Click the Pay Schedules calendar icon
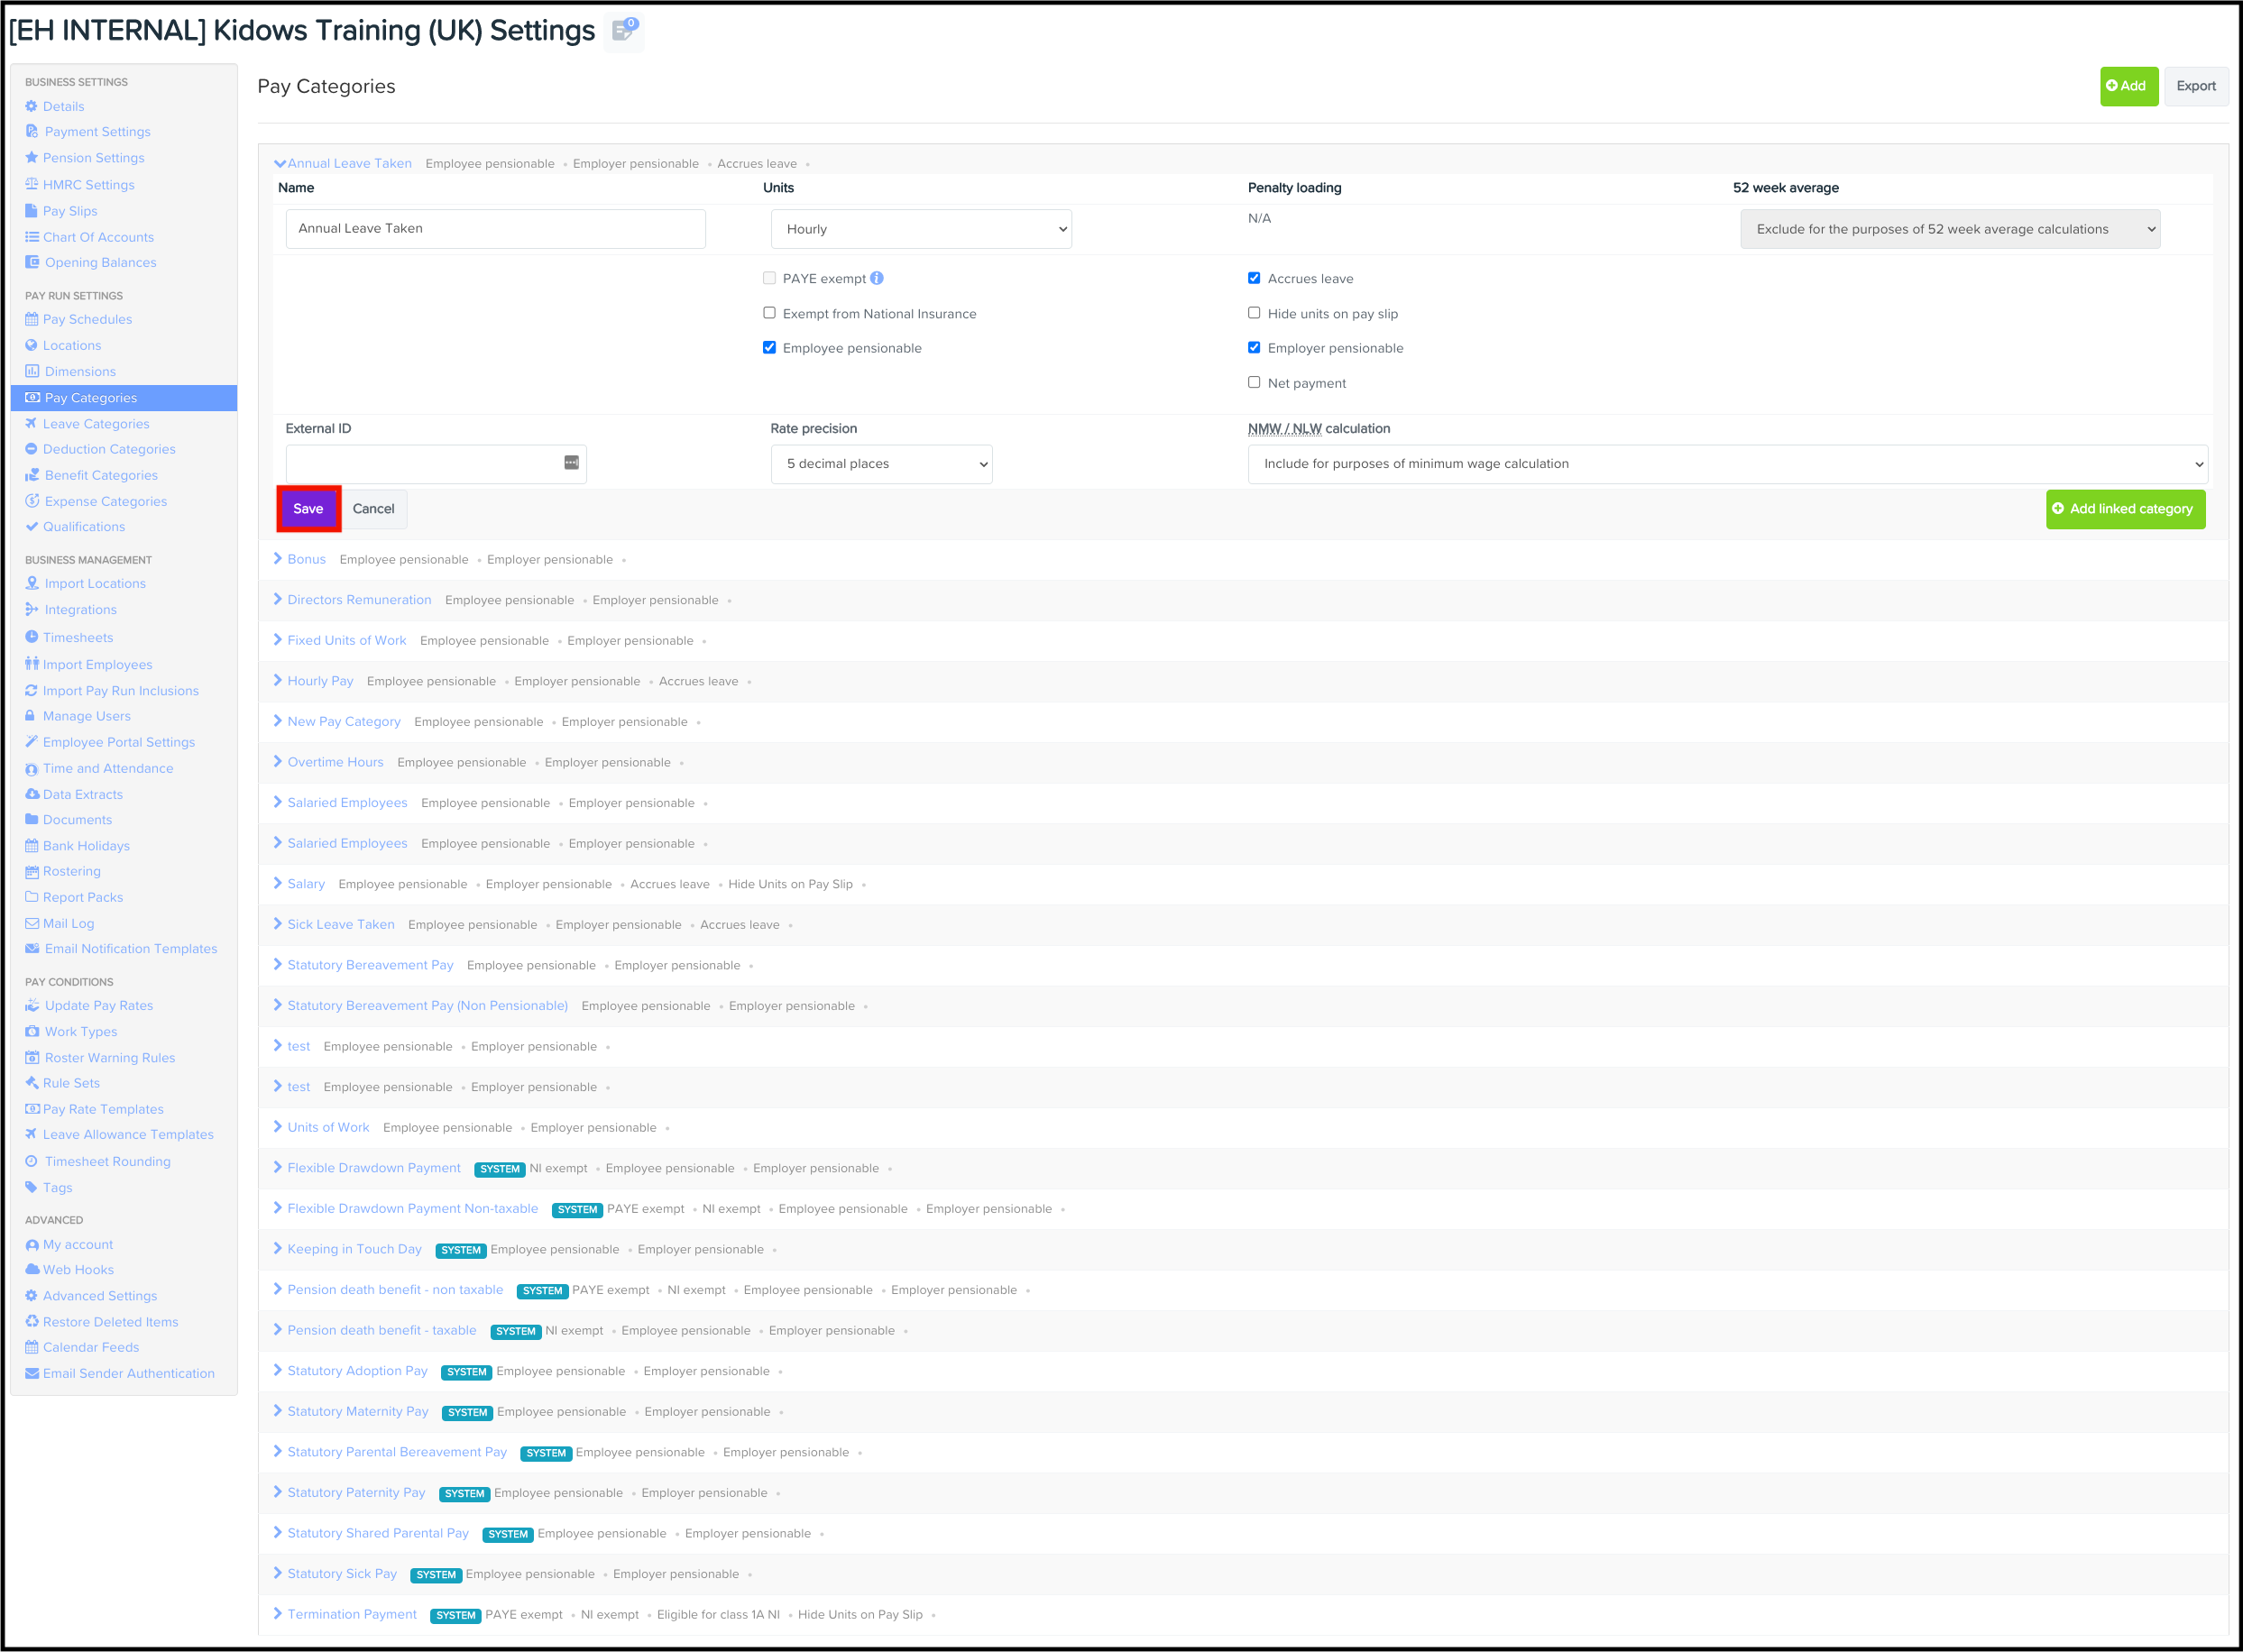2243x1652 pixels. click(31, 319)
